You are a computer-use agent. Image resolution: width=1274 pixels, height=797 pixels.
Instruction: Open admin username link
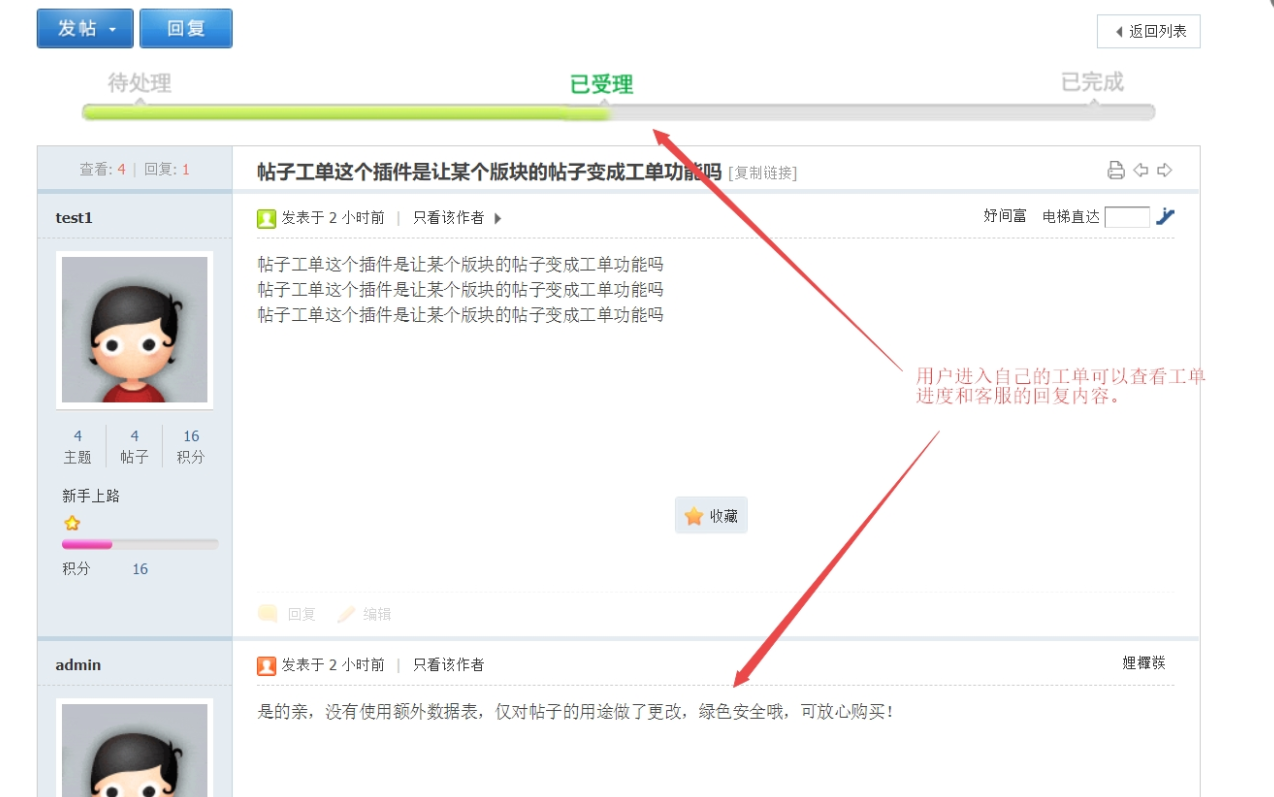[x=78, y=665]
